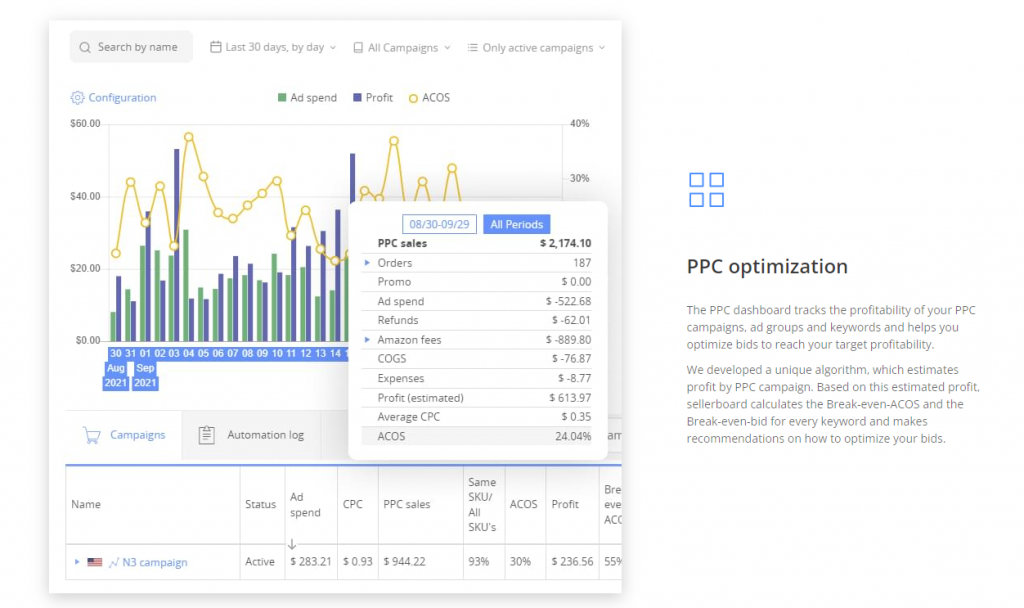This screenshot has height=608, width=1024.
Task: Click the campaigns icon in the All Campaigns filter
Action: coord(356,46)
